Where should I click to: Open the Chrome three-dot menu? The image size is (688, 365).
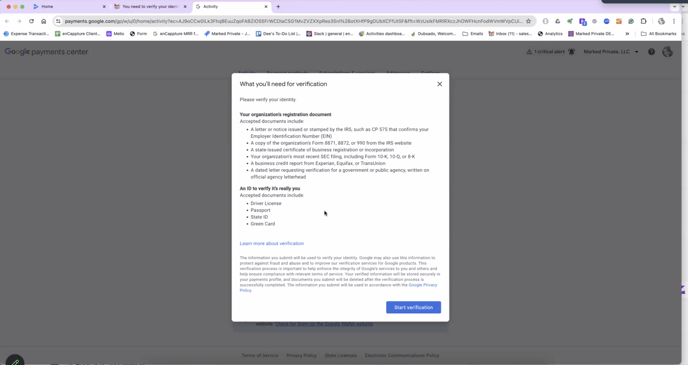(674, 21)
